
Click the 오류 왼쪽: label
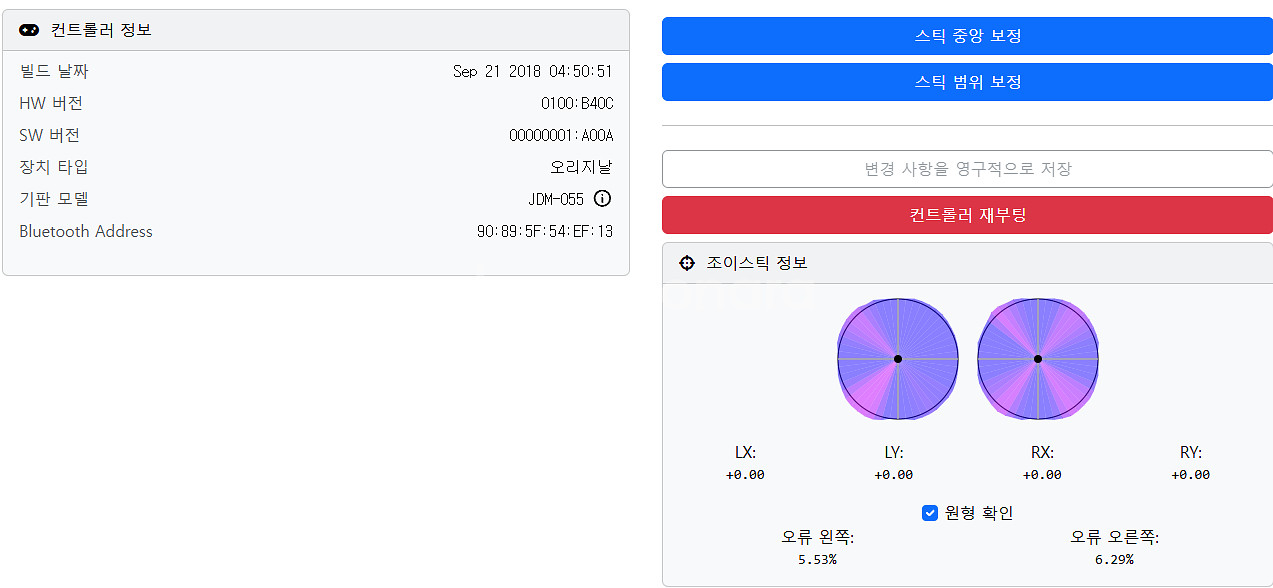click(817, 537)
